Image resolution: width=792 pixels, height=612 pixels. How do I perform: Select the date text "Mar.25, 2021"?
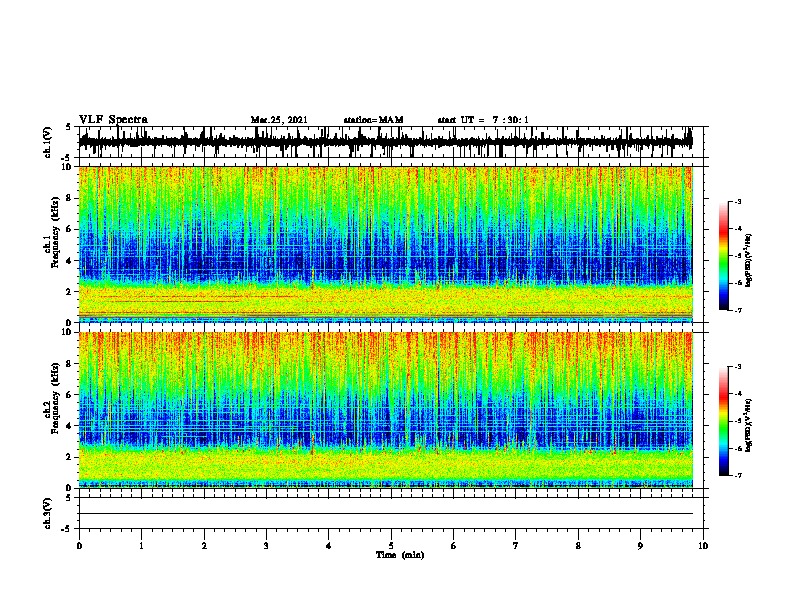279,120
